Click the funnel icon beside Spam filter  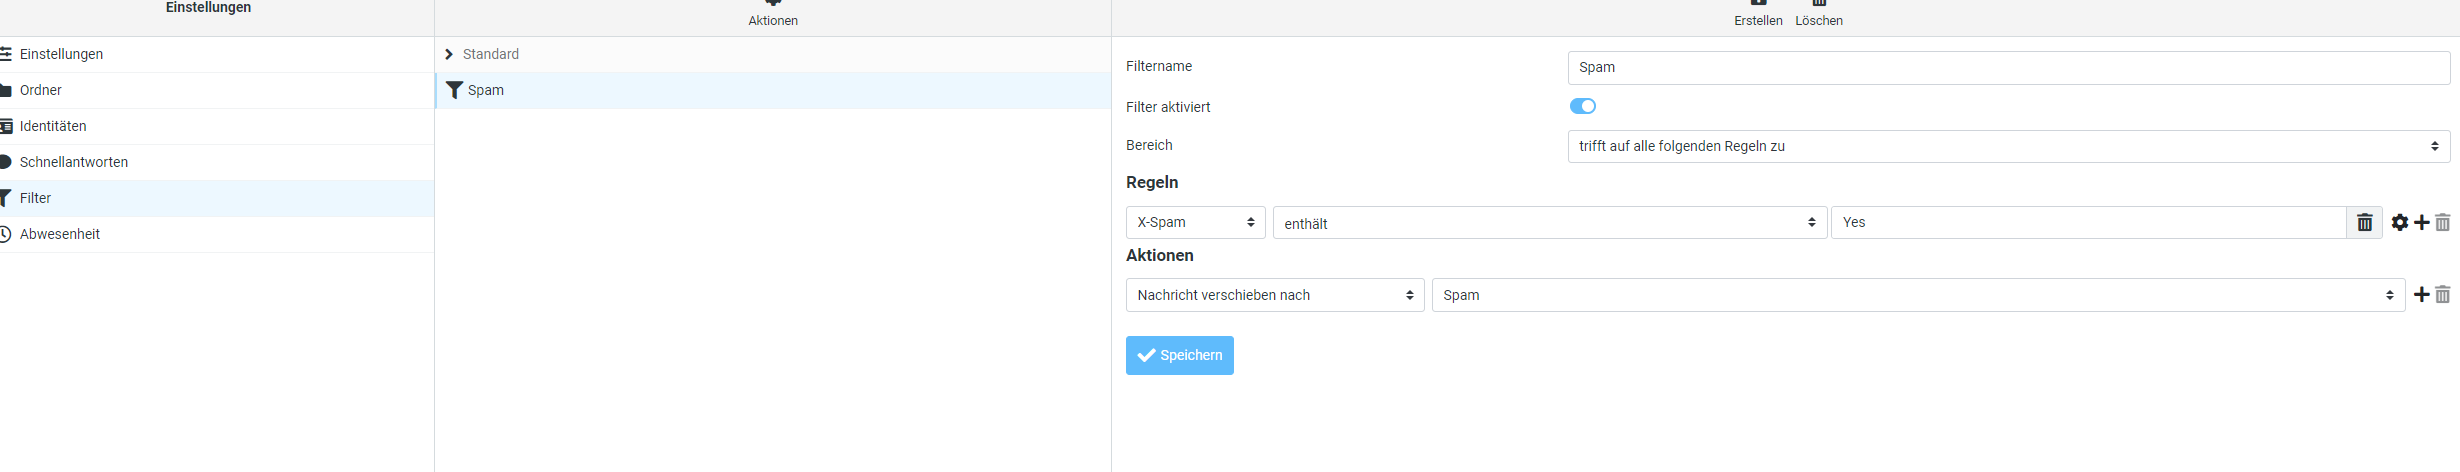point(454,90)
